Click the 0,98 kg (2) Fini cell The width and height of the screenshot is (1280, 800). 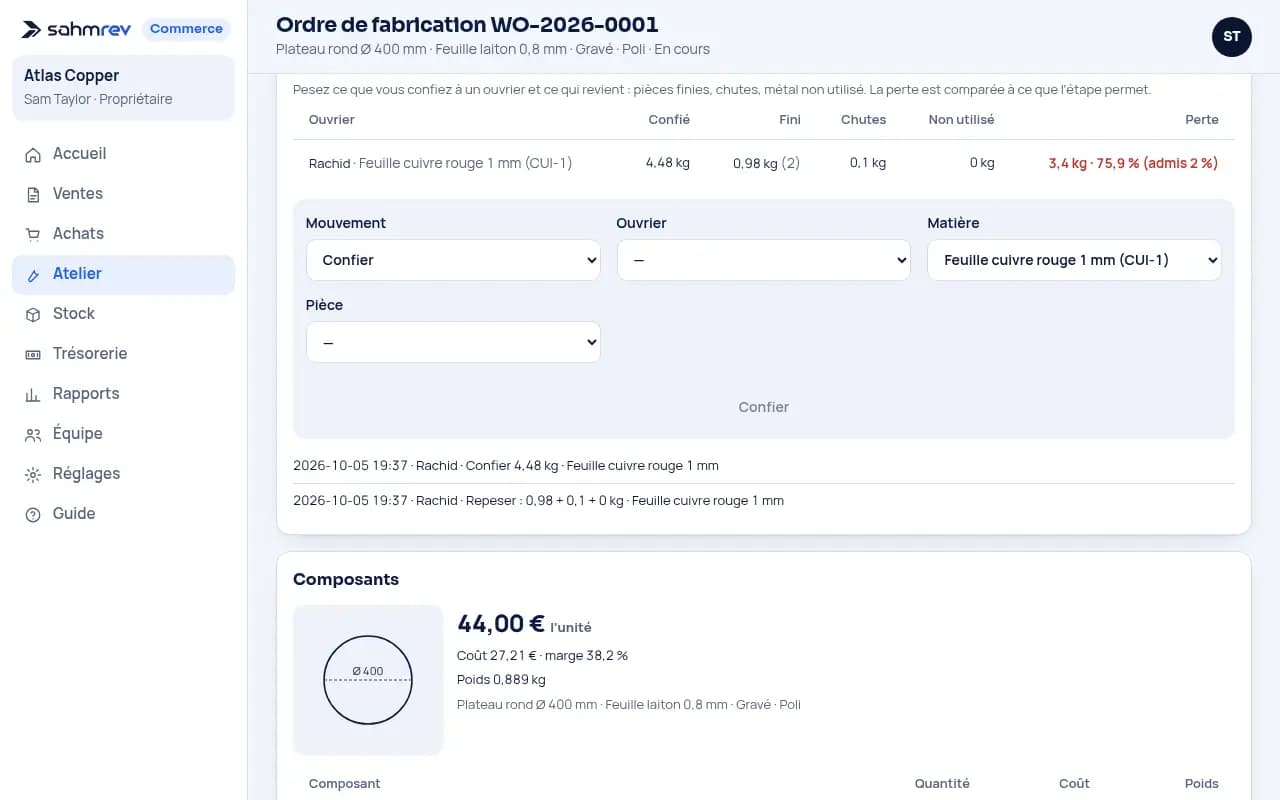(766, 163)
